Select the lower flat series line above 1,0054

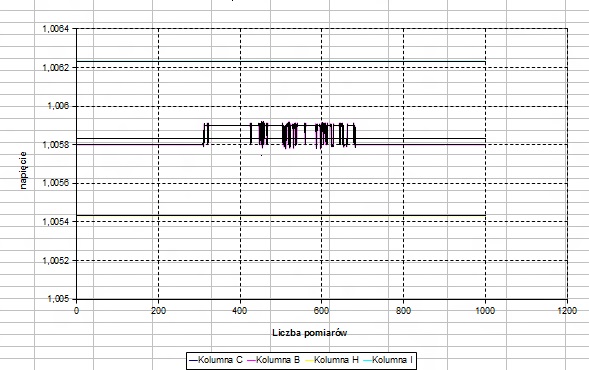(281, 215)
